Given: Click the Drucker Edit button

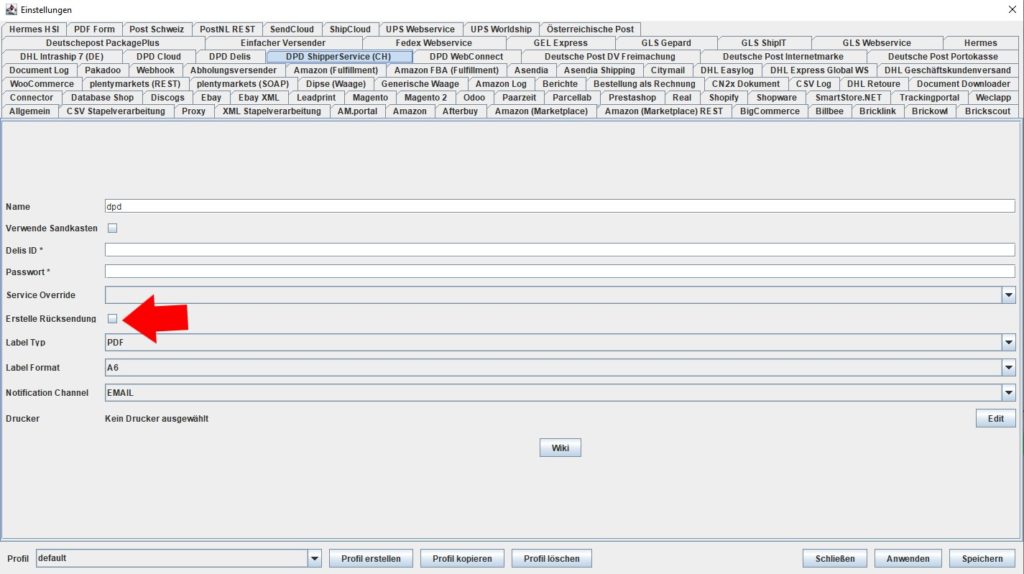Looking at the screenshot, I should tap(996, 419).
